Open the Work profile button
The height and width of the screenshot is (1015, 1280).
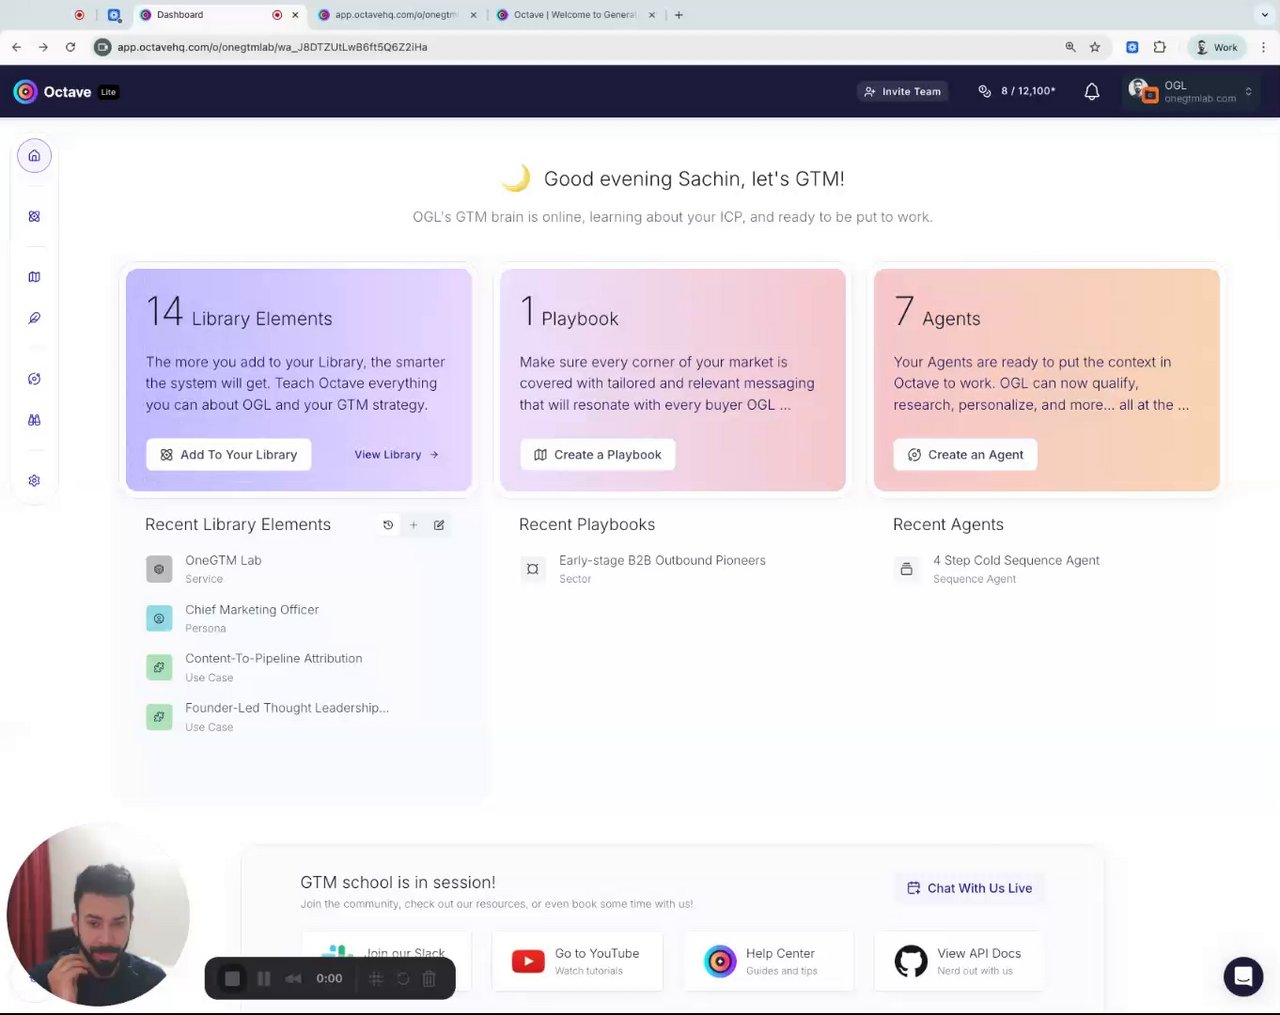pos(1217,47)
